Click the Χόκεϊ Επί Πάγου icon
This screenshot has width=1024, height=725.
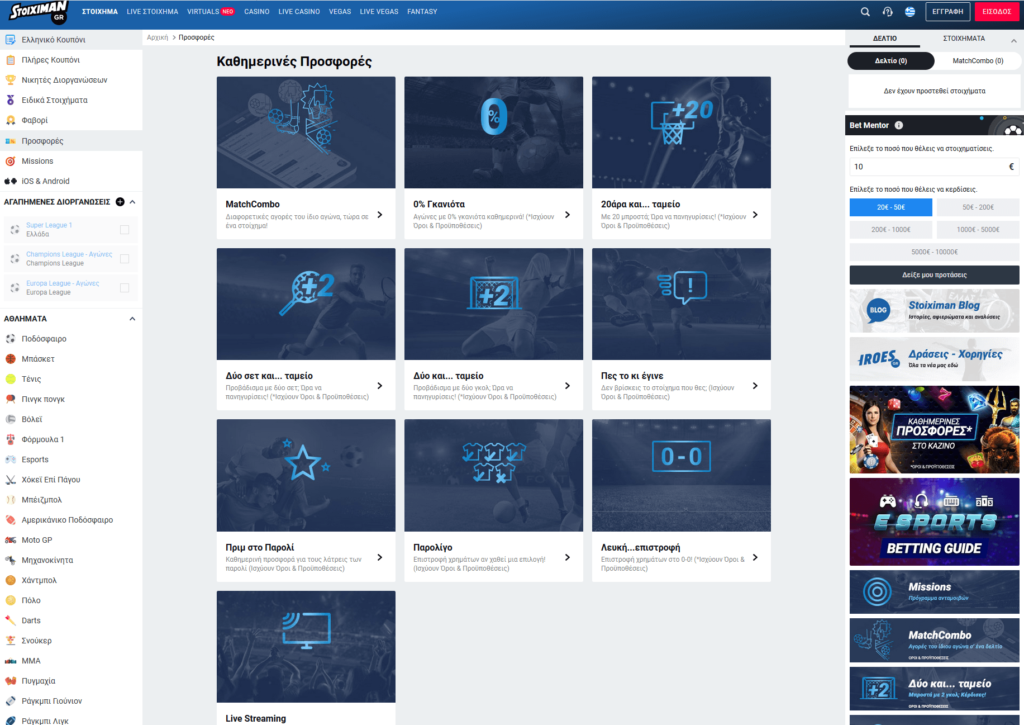(x=10, y=479)
